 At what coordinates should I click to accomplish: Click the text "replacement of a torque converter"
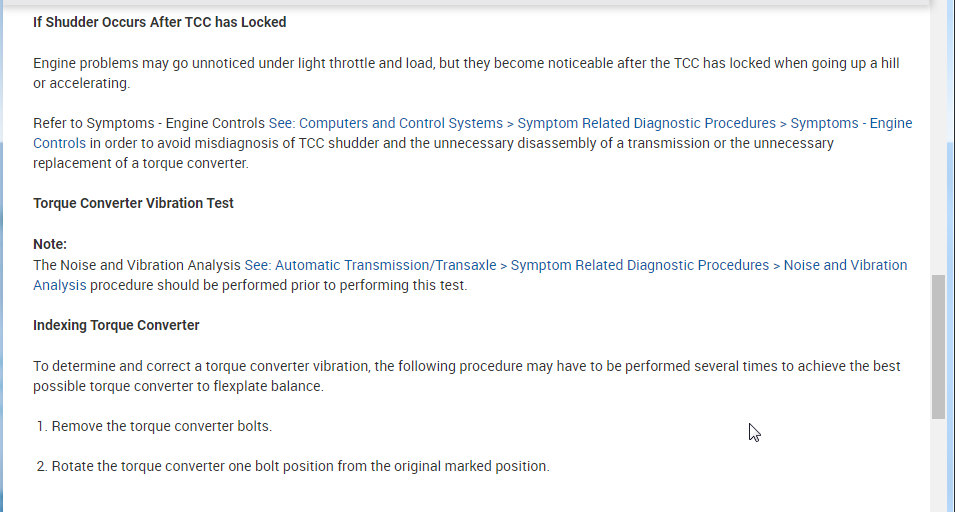(141, 163)
